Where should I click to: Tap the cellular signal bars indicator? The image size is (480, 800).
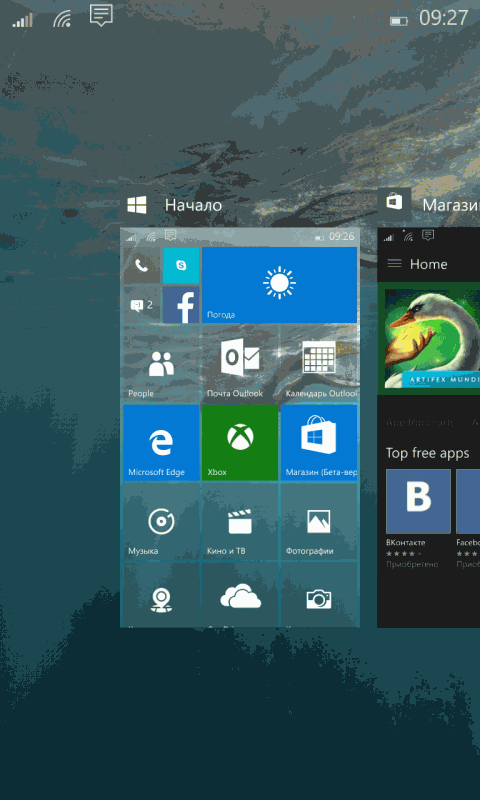(22, 20)
